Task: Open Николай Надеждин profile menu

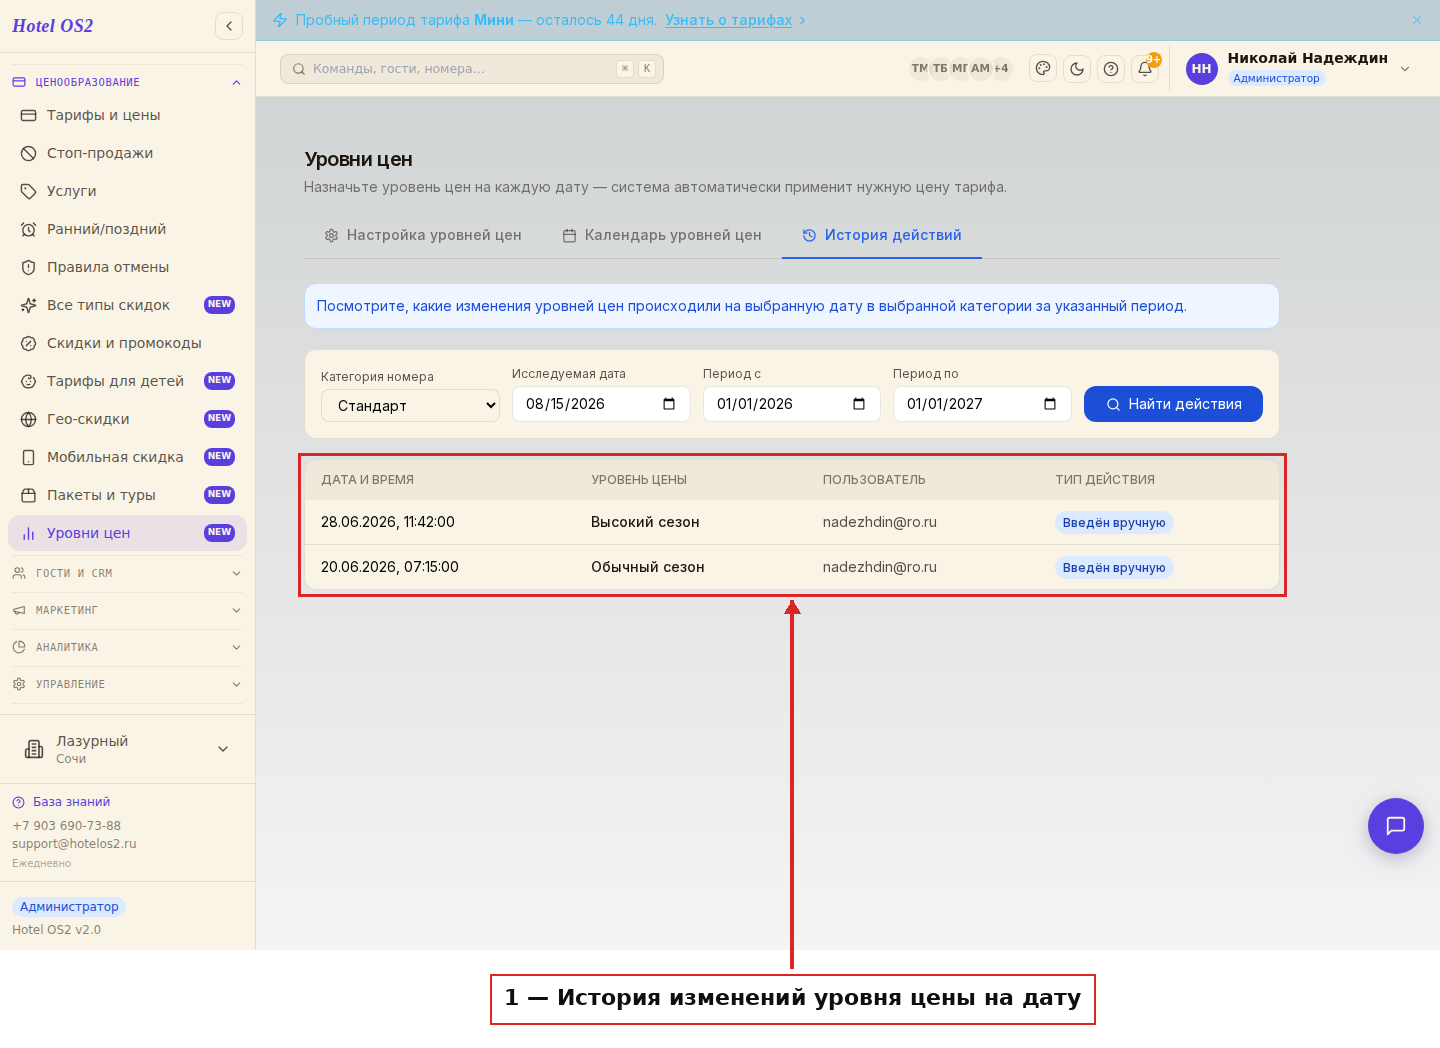Action: (x=1300, y=68)
